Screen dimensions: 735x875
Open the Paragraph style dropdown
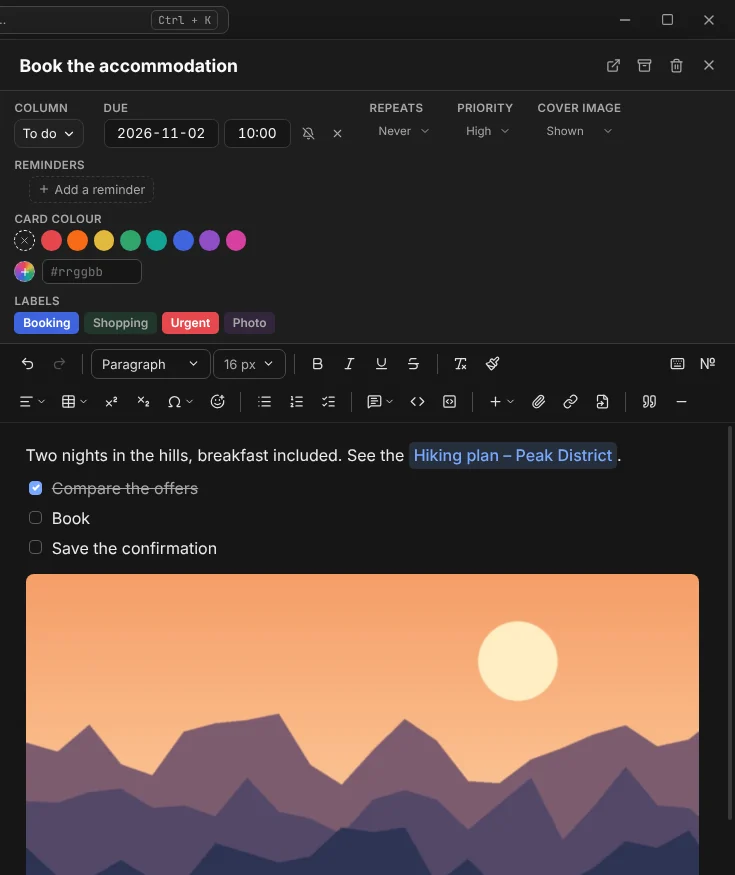pos(150,364)
